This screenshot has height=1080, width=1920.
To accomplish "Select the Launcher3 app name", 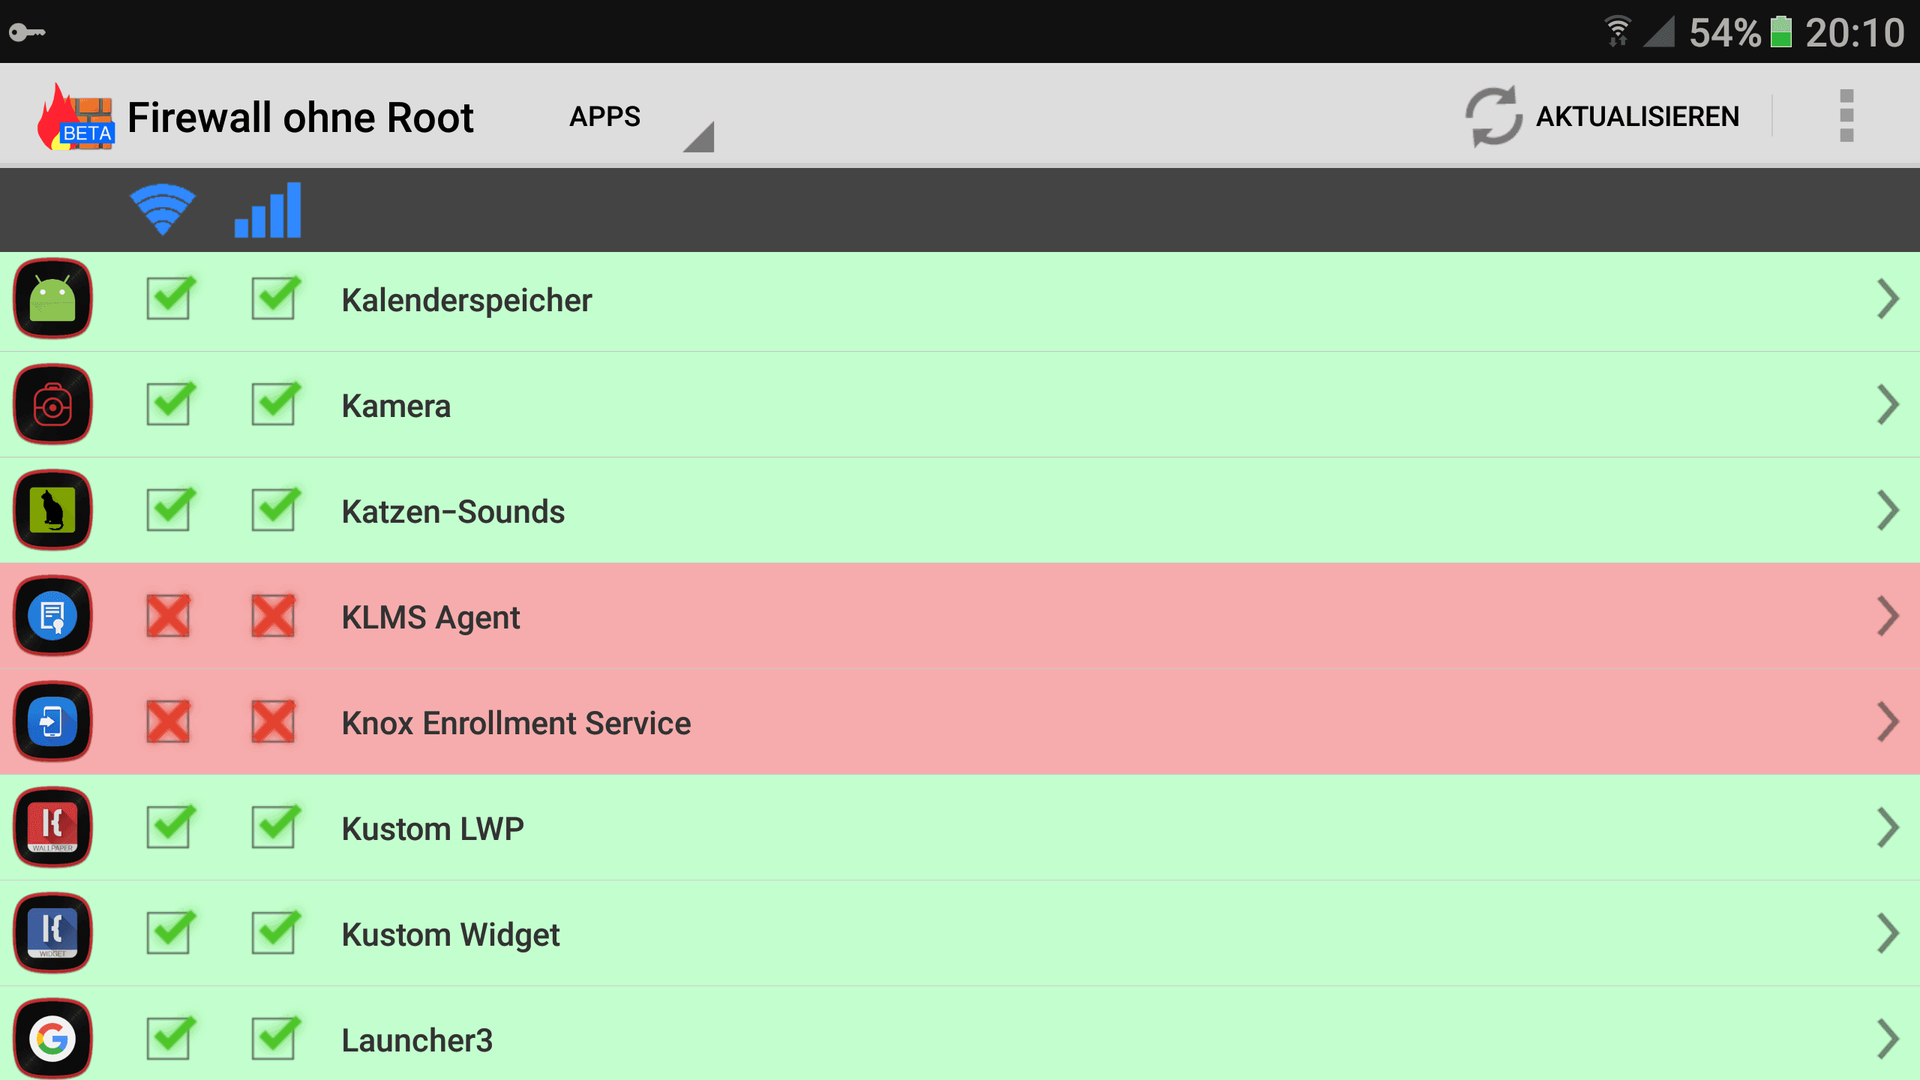I will [x=417, y=1040].
